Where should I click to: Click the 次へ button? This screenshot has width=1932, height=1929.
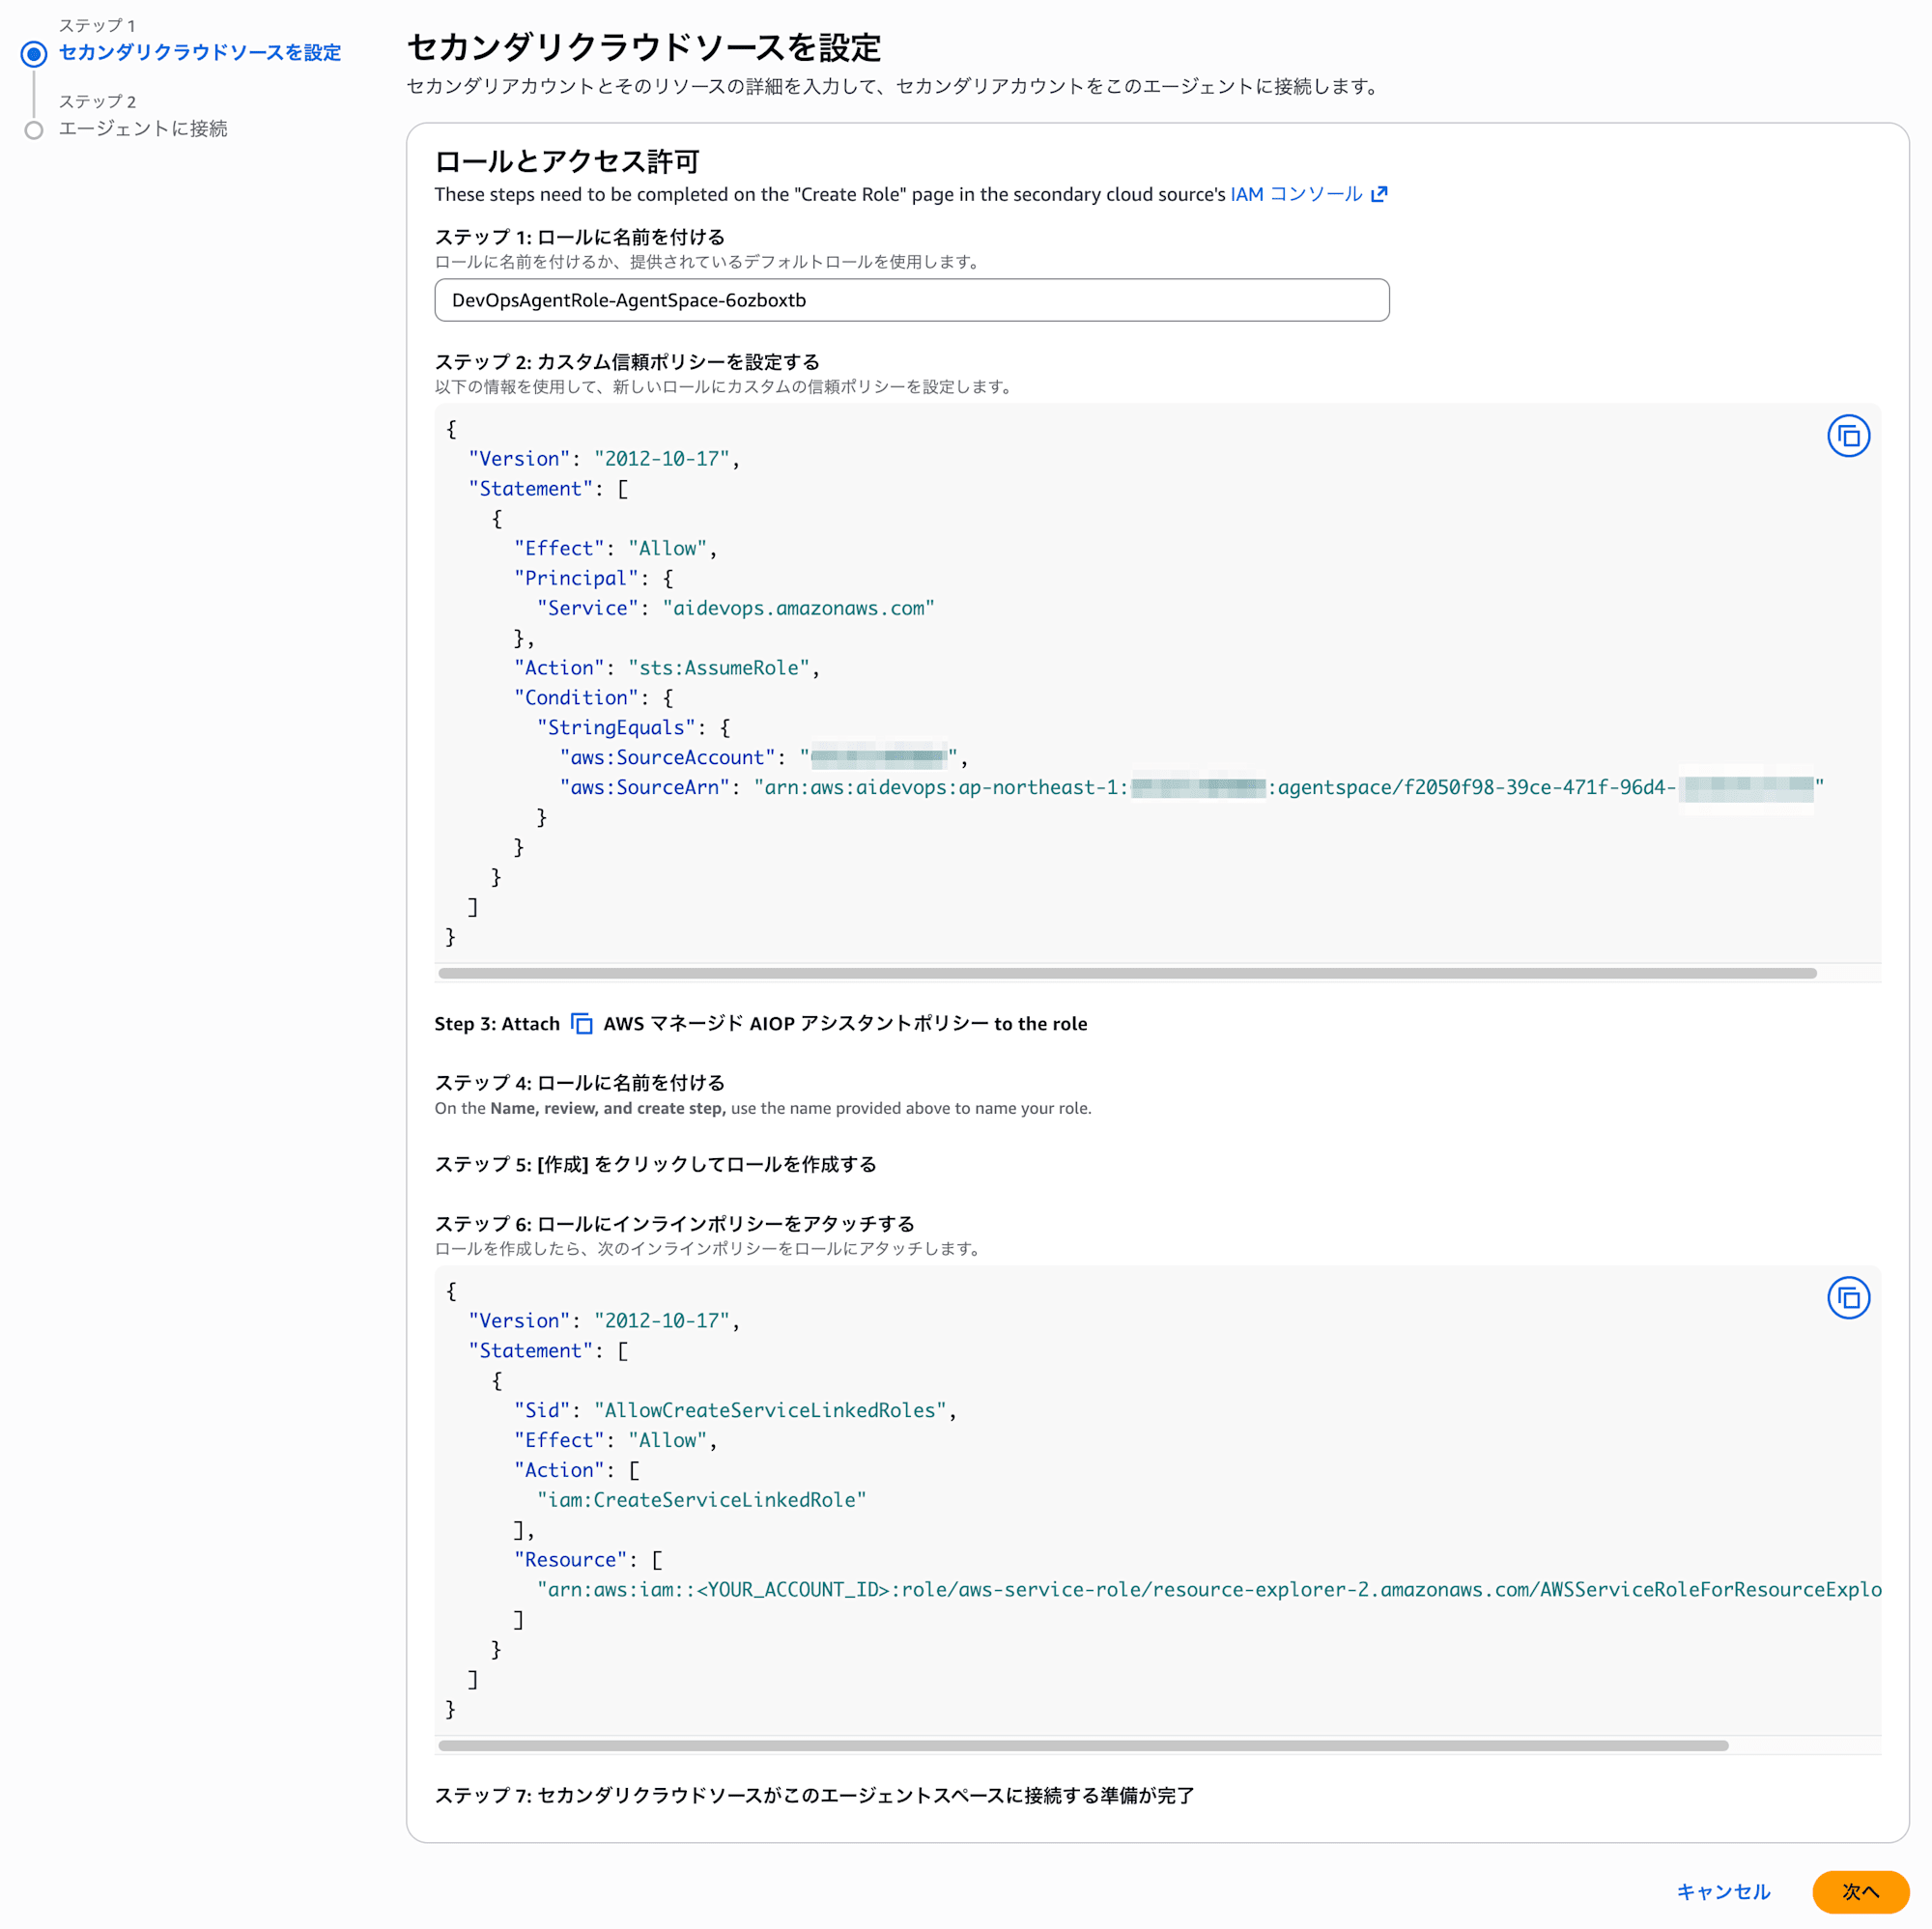coord(1860,1891)
